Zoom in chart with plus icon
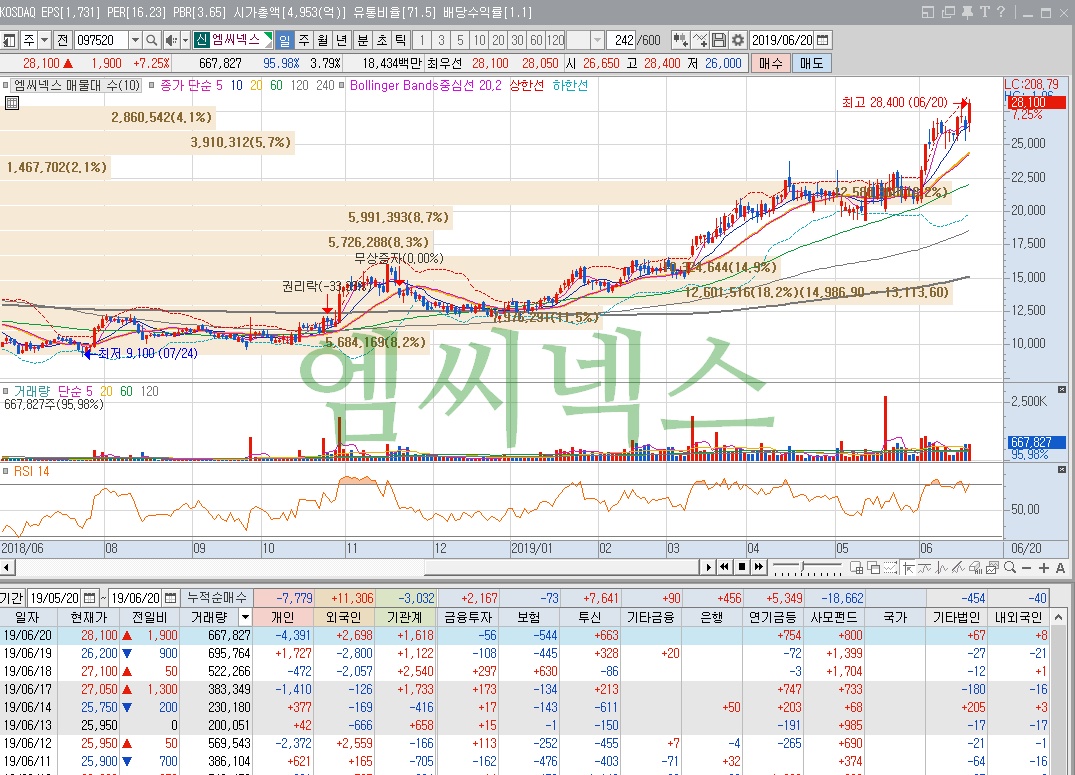The width and height of the screenshot is (1075, 775). pos(1043,568)
